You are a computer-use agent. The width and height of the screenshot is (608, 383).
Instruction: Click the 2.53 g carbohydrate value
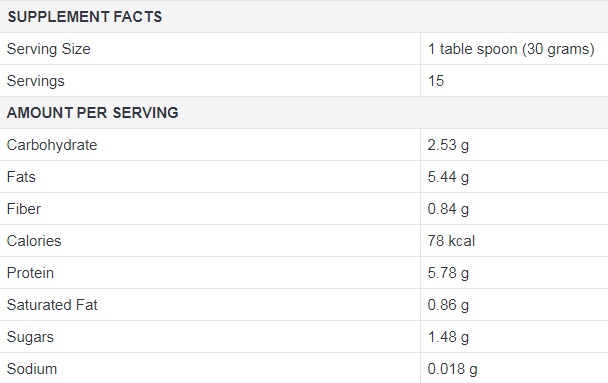point(448,145)
